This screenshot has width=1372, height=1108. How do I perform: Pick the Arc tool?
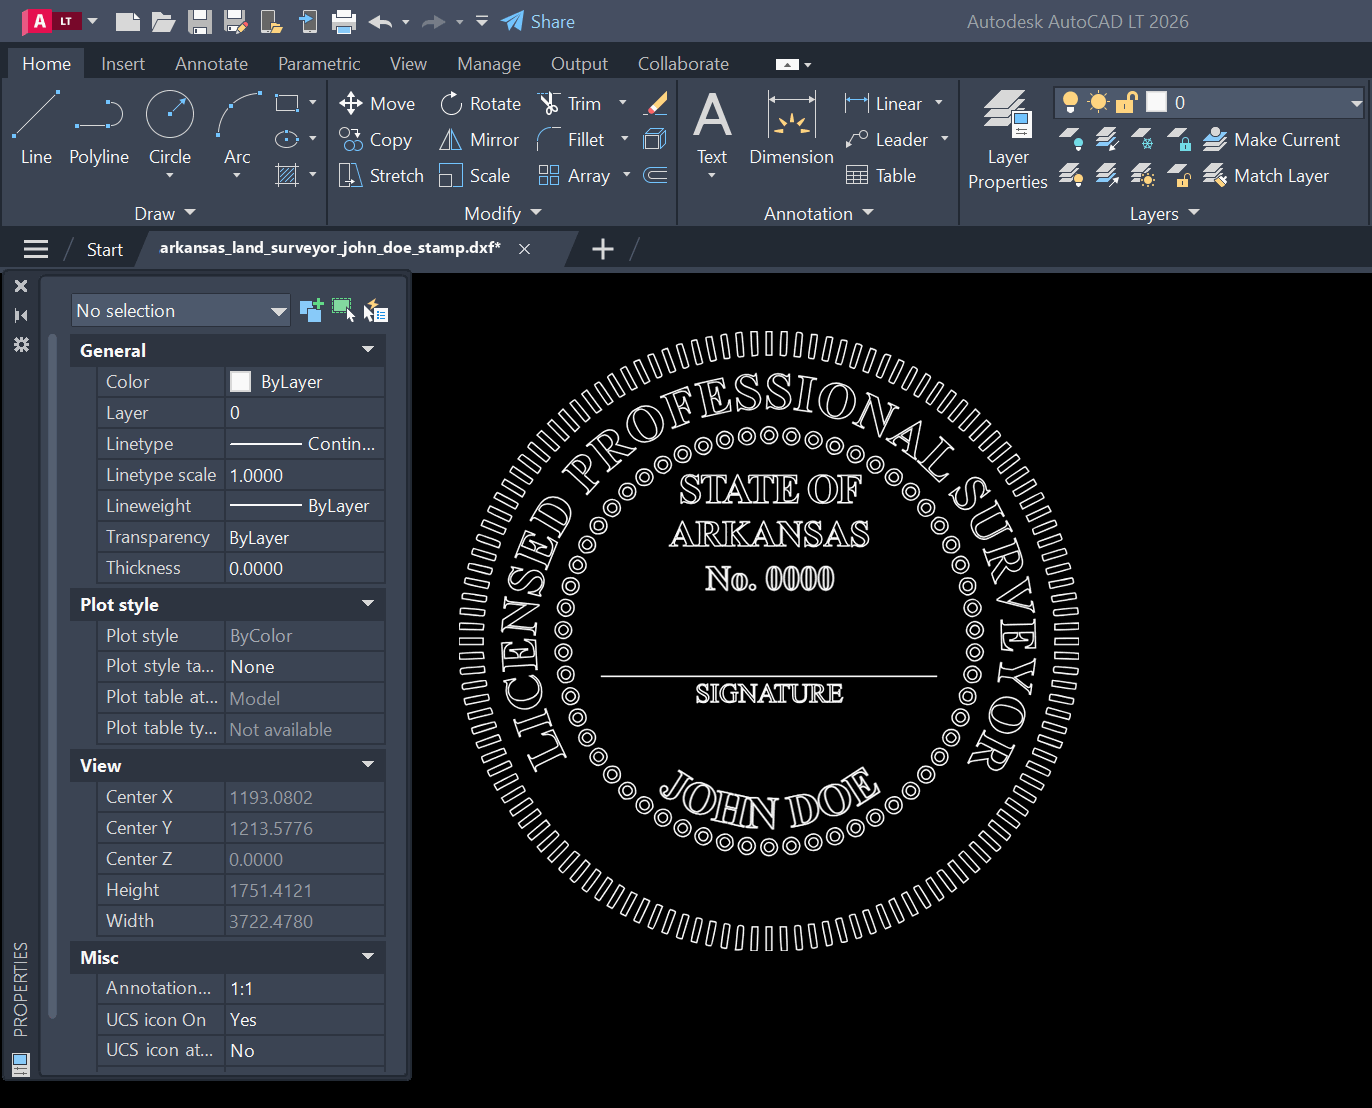click(x=237, y=127)
